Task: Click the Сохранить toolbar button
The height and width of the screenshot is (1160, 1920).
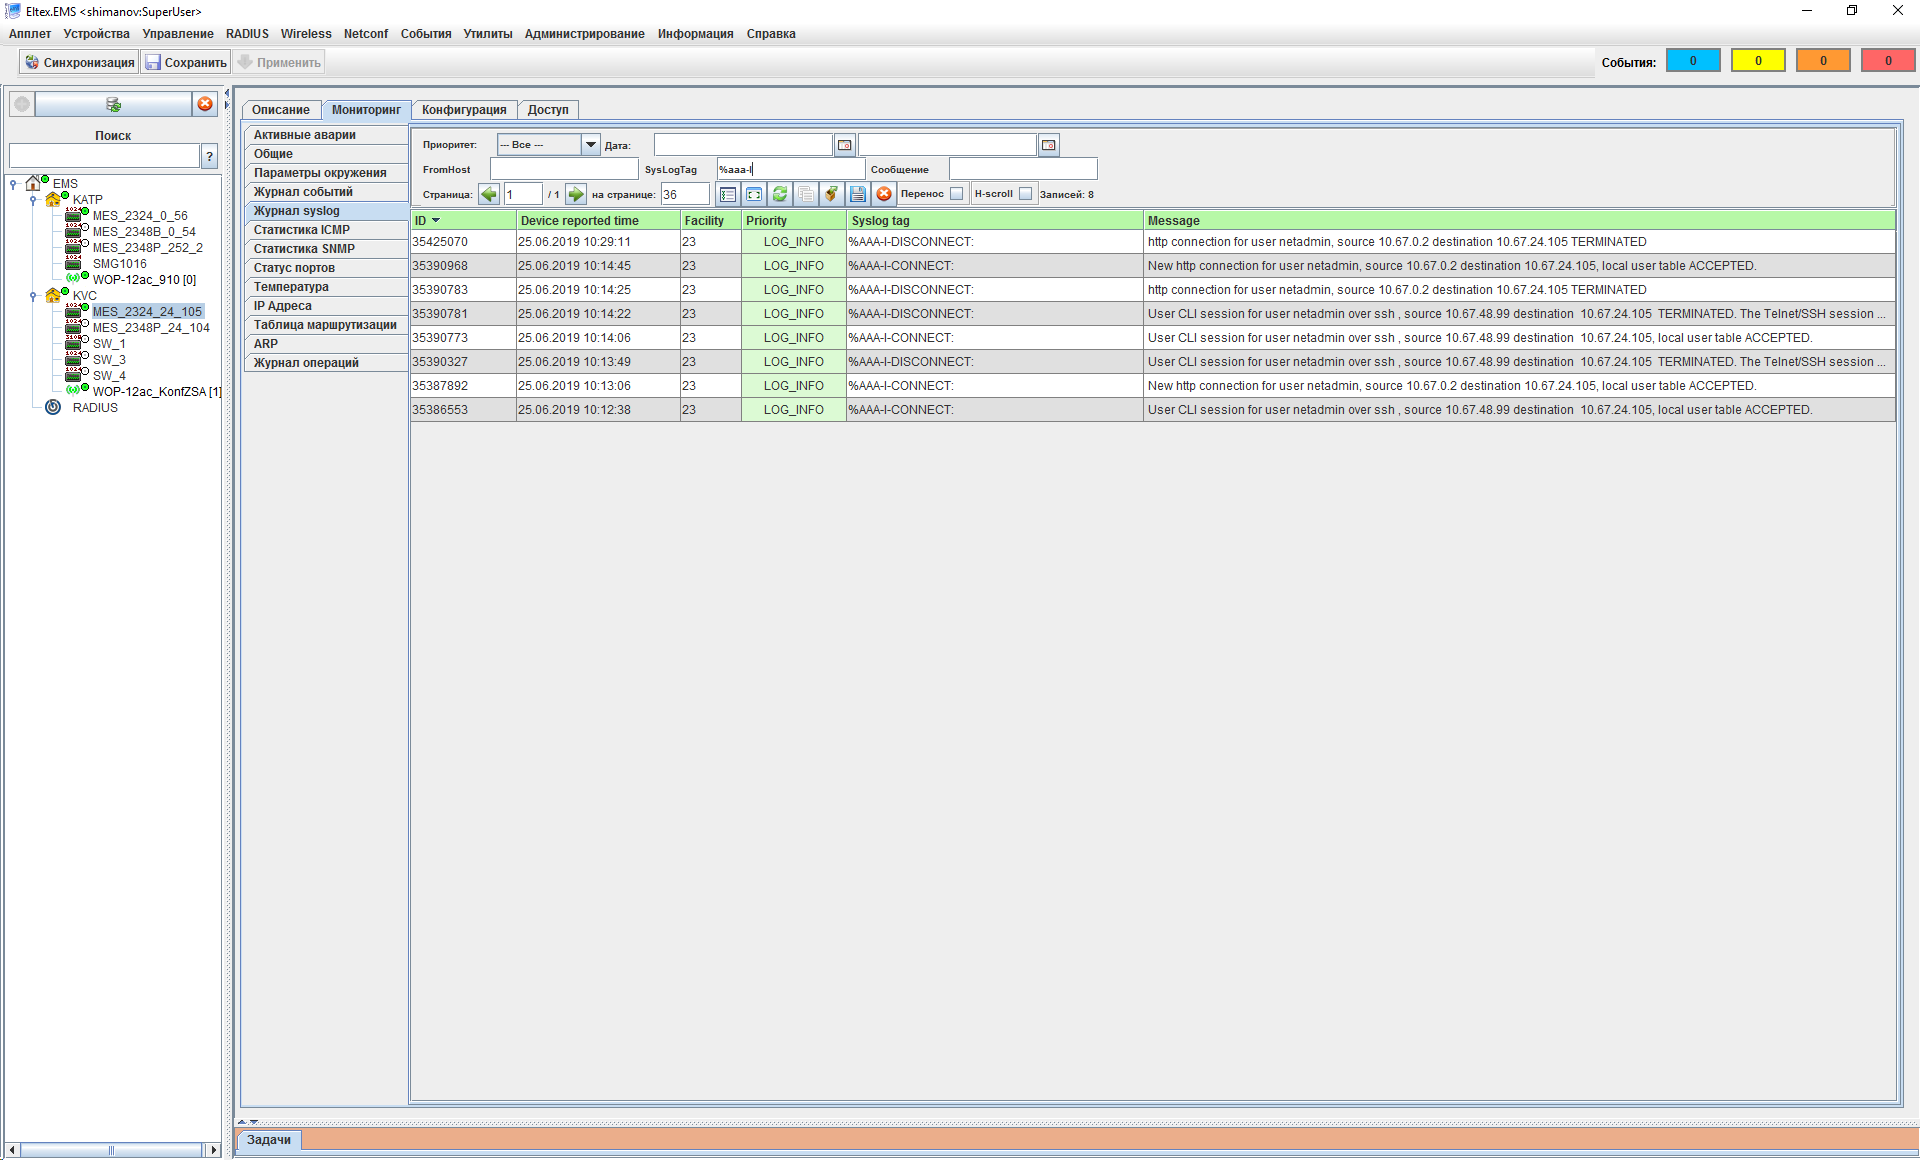Action: click(x=186, y=62)
